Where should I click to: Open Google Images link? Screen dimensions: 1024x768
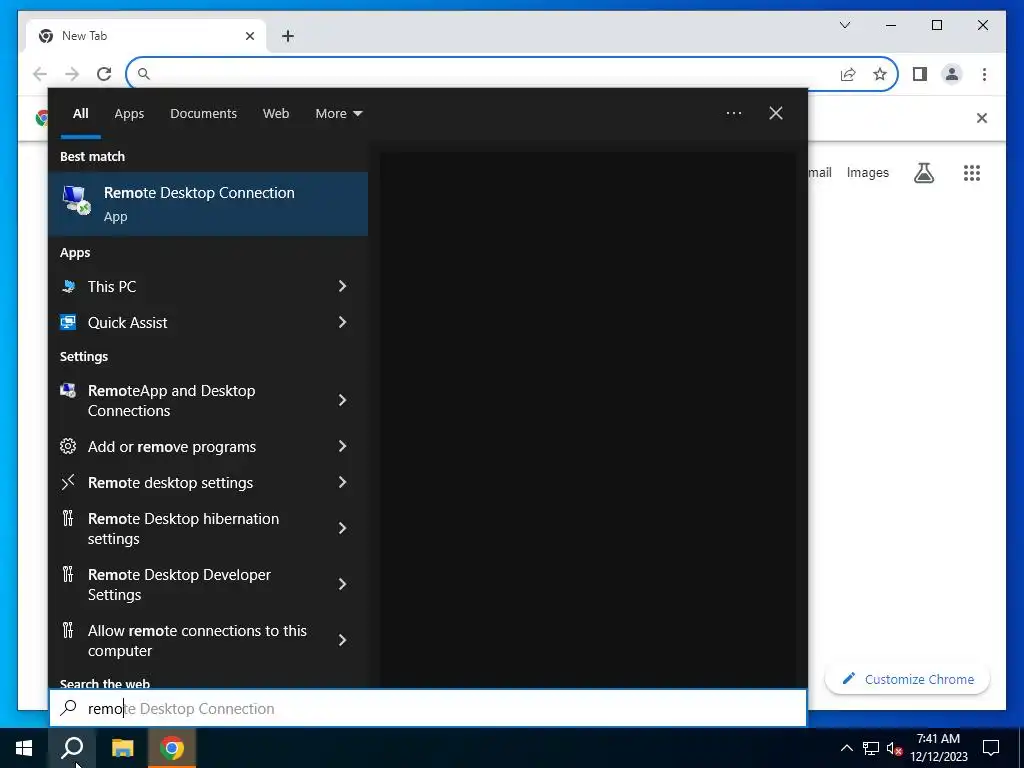click(x=867, y=172)
